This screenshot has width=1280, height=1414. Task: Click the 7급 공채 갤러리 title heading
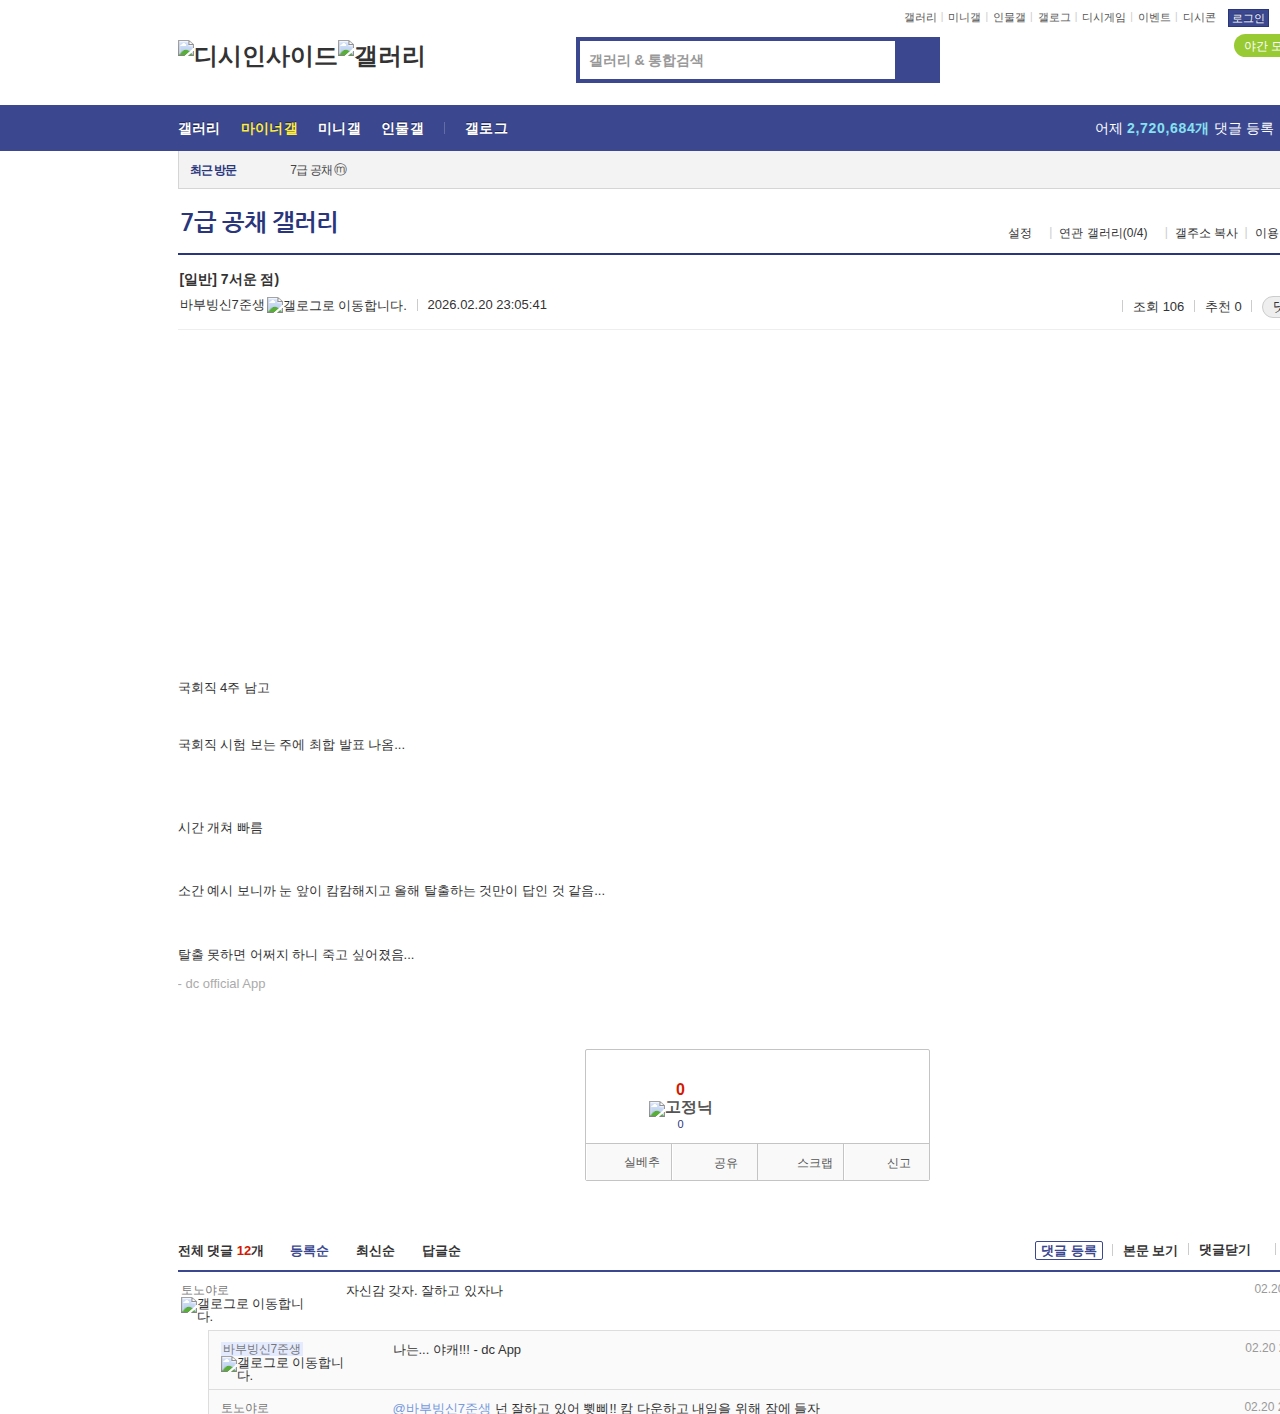point(259,222)
